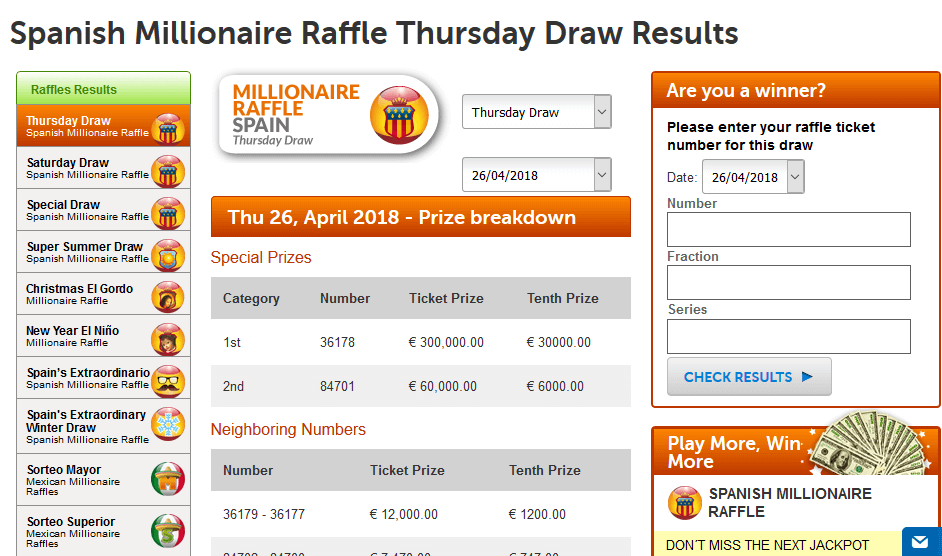Viewport: 942px width, 556px height.
Task: Click the Spain's Extraordinario mustache face icon
Action: (x=168, y=381)
